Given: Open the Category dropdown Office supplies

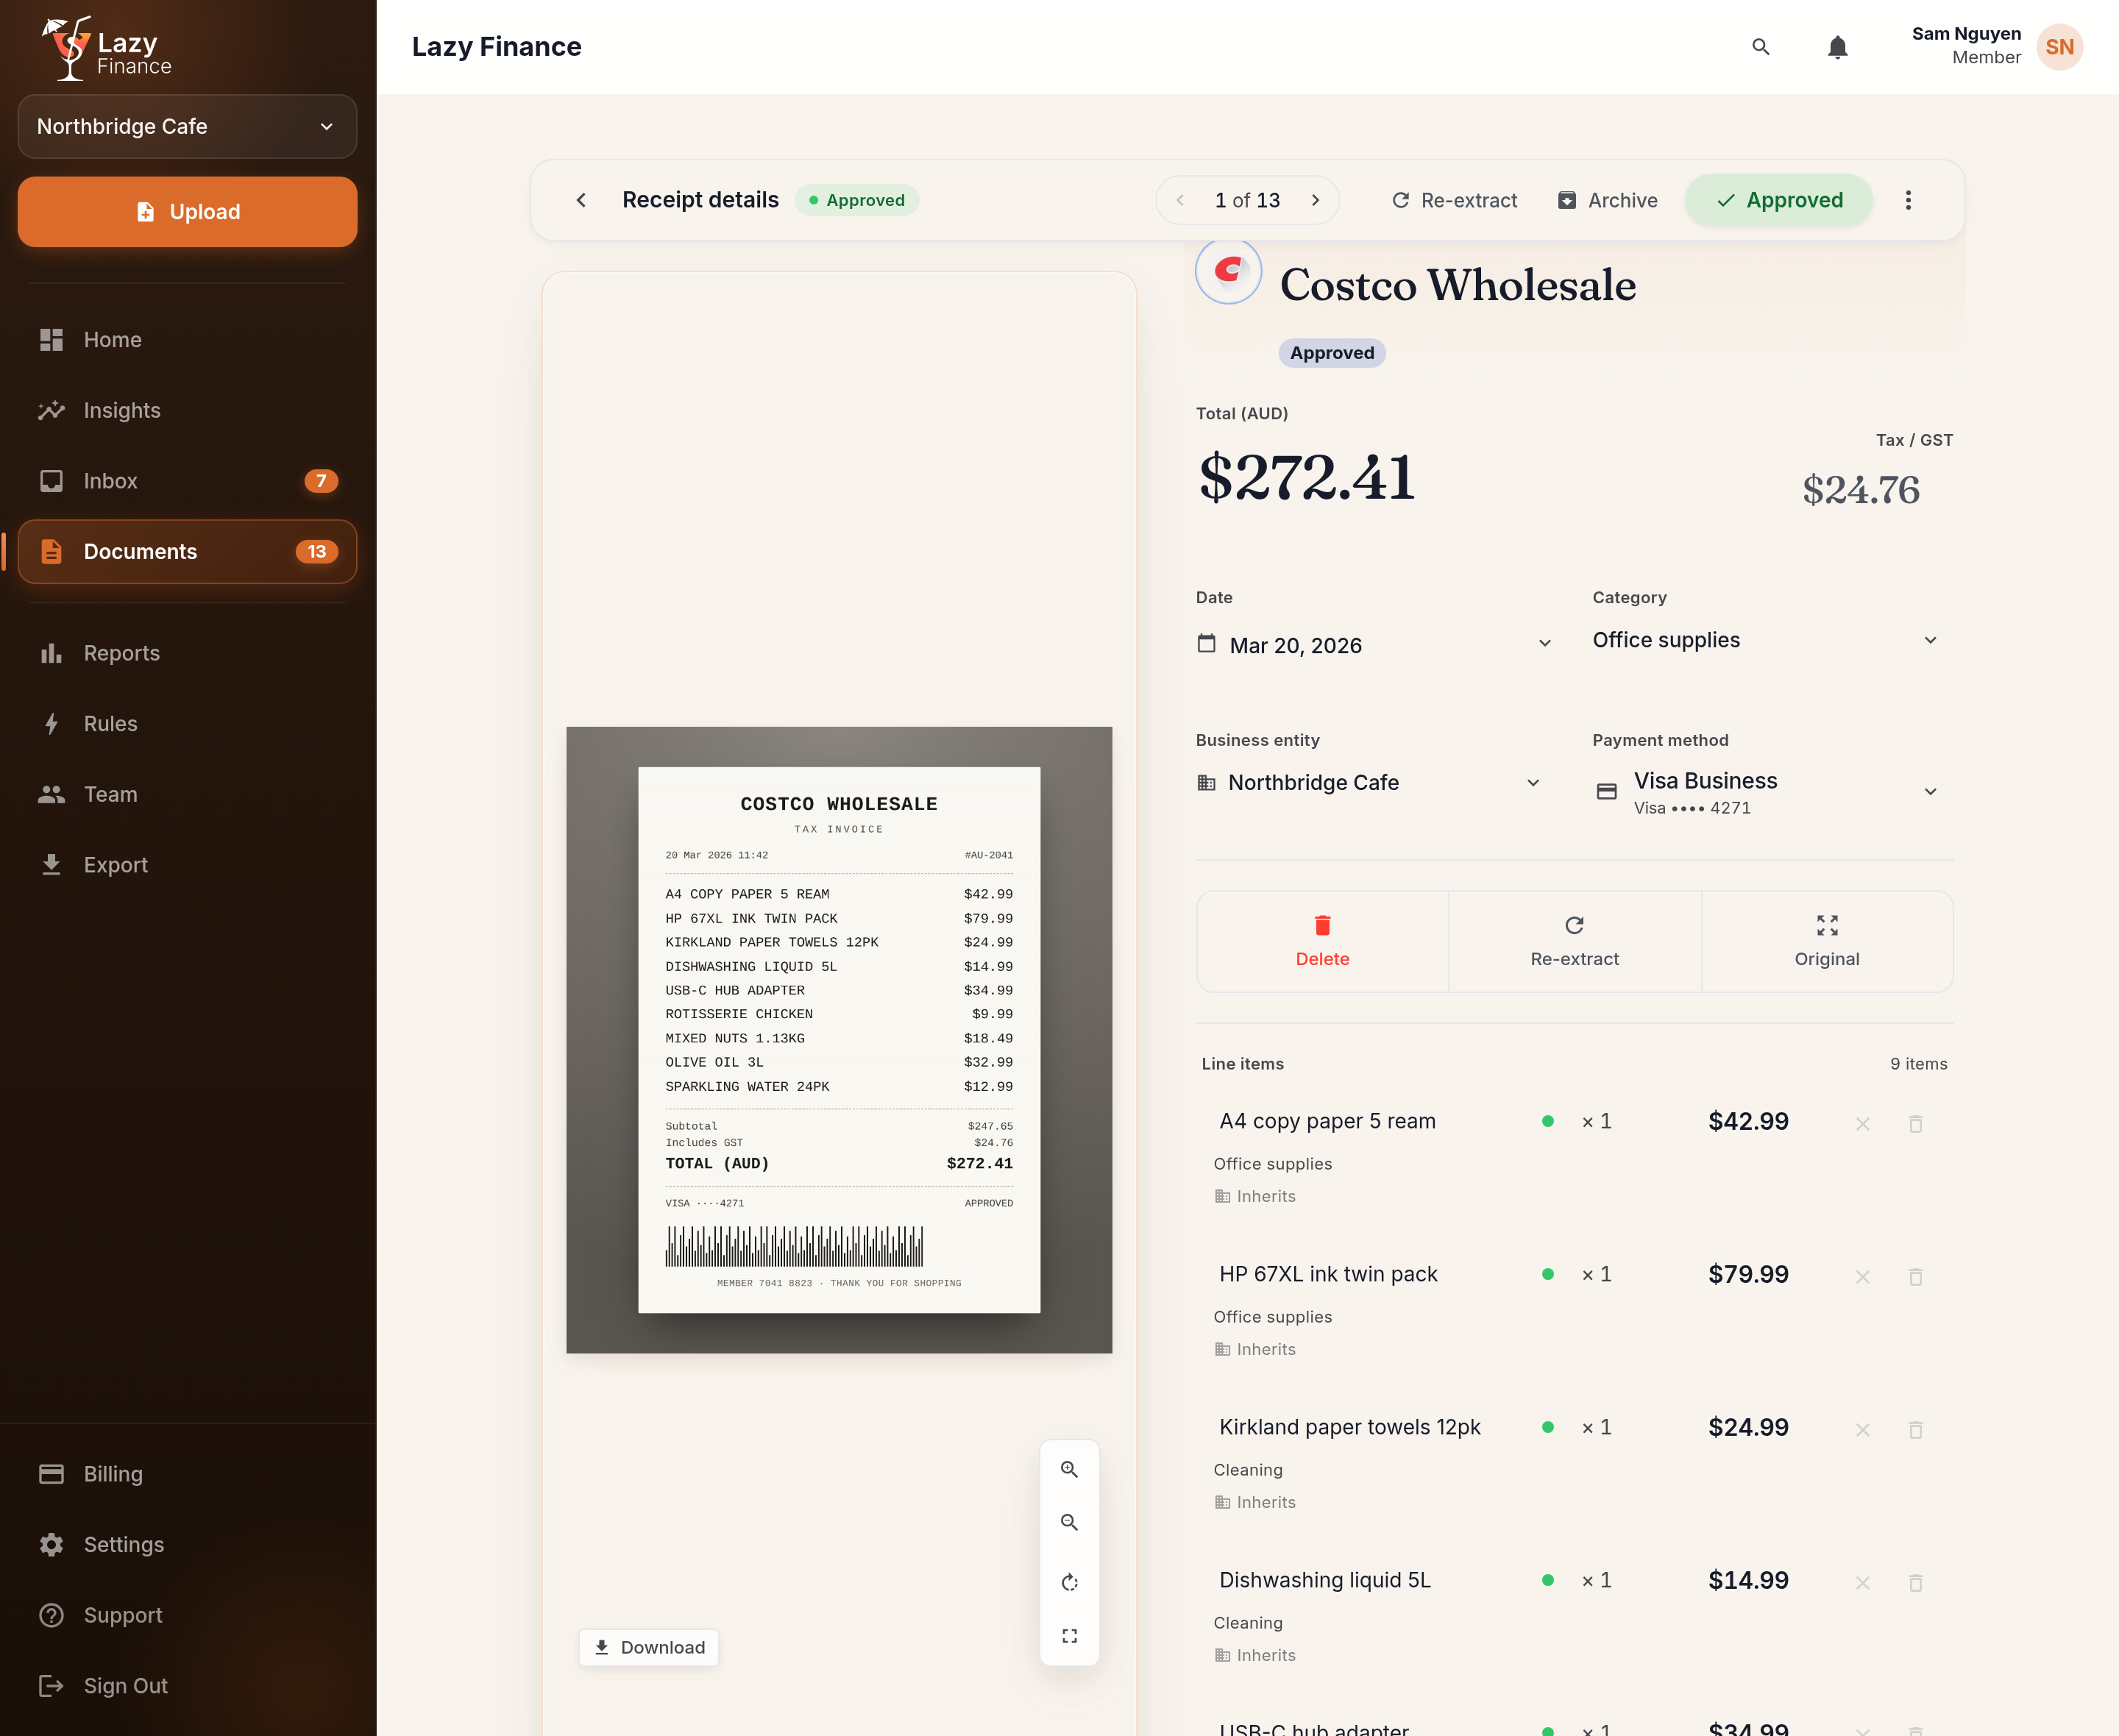Looking at the screenshot, I should [1765, 640].
